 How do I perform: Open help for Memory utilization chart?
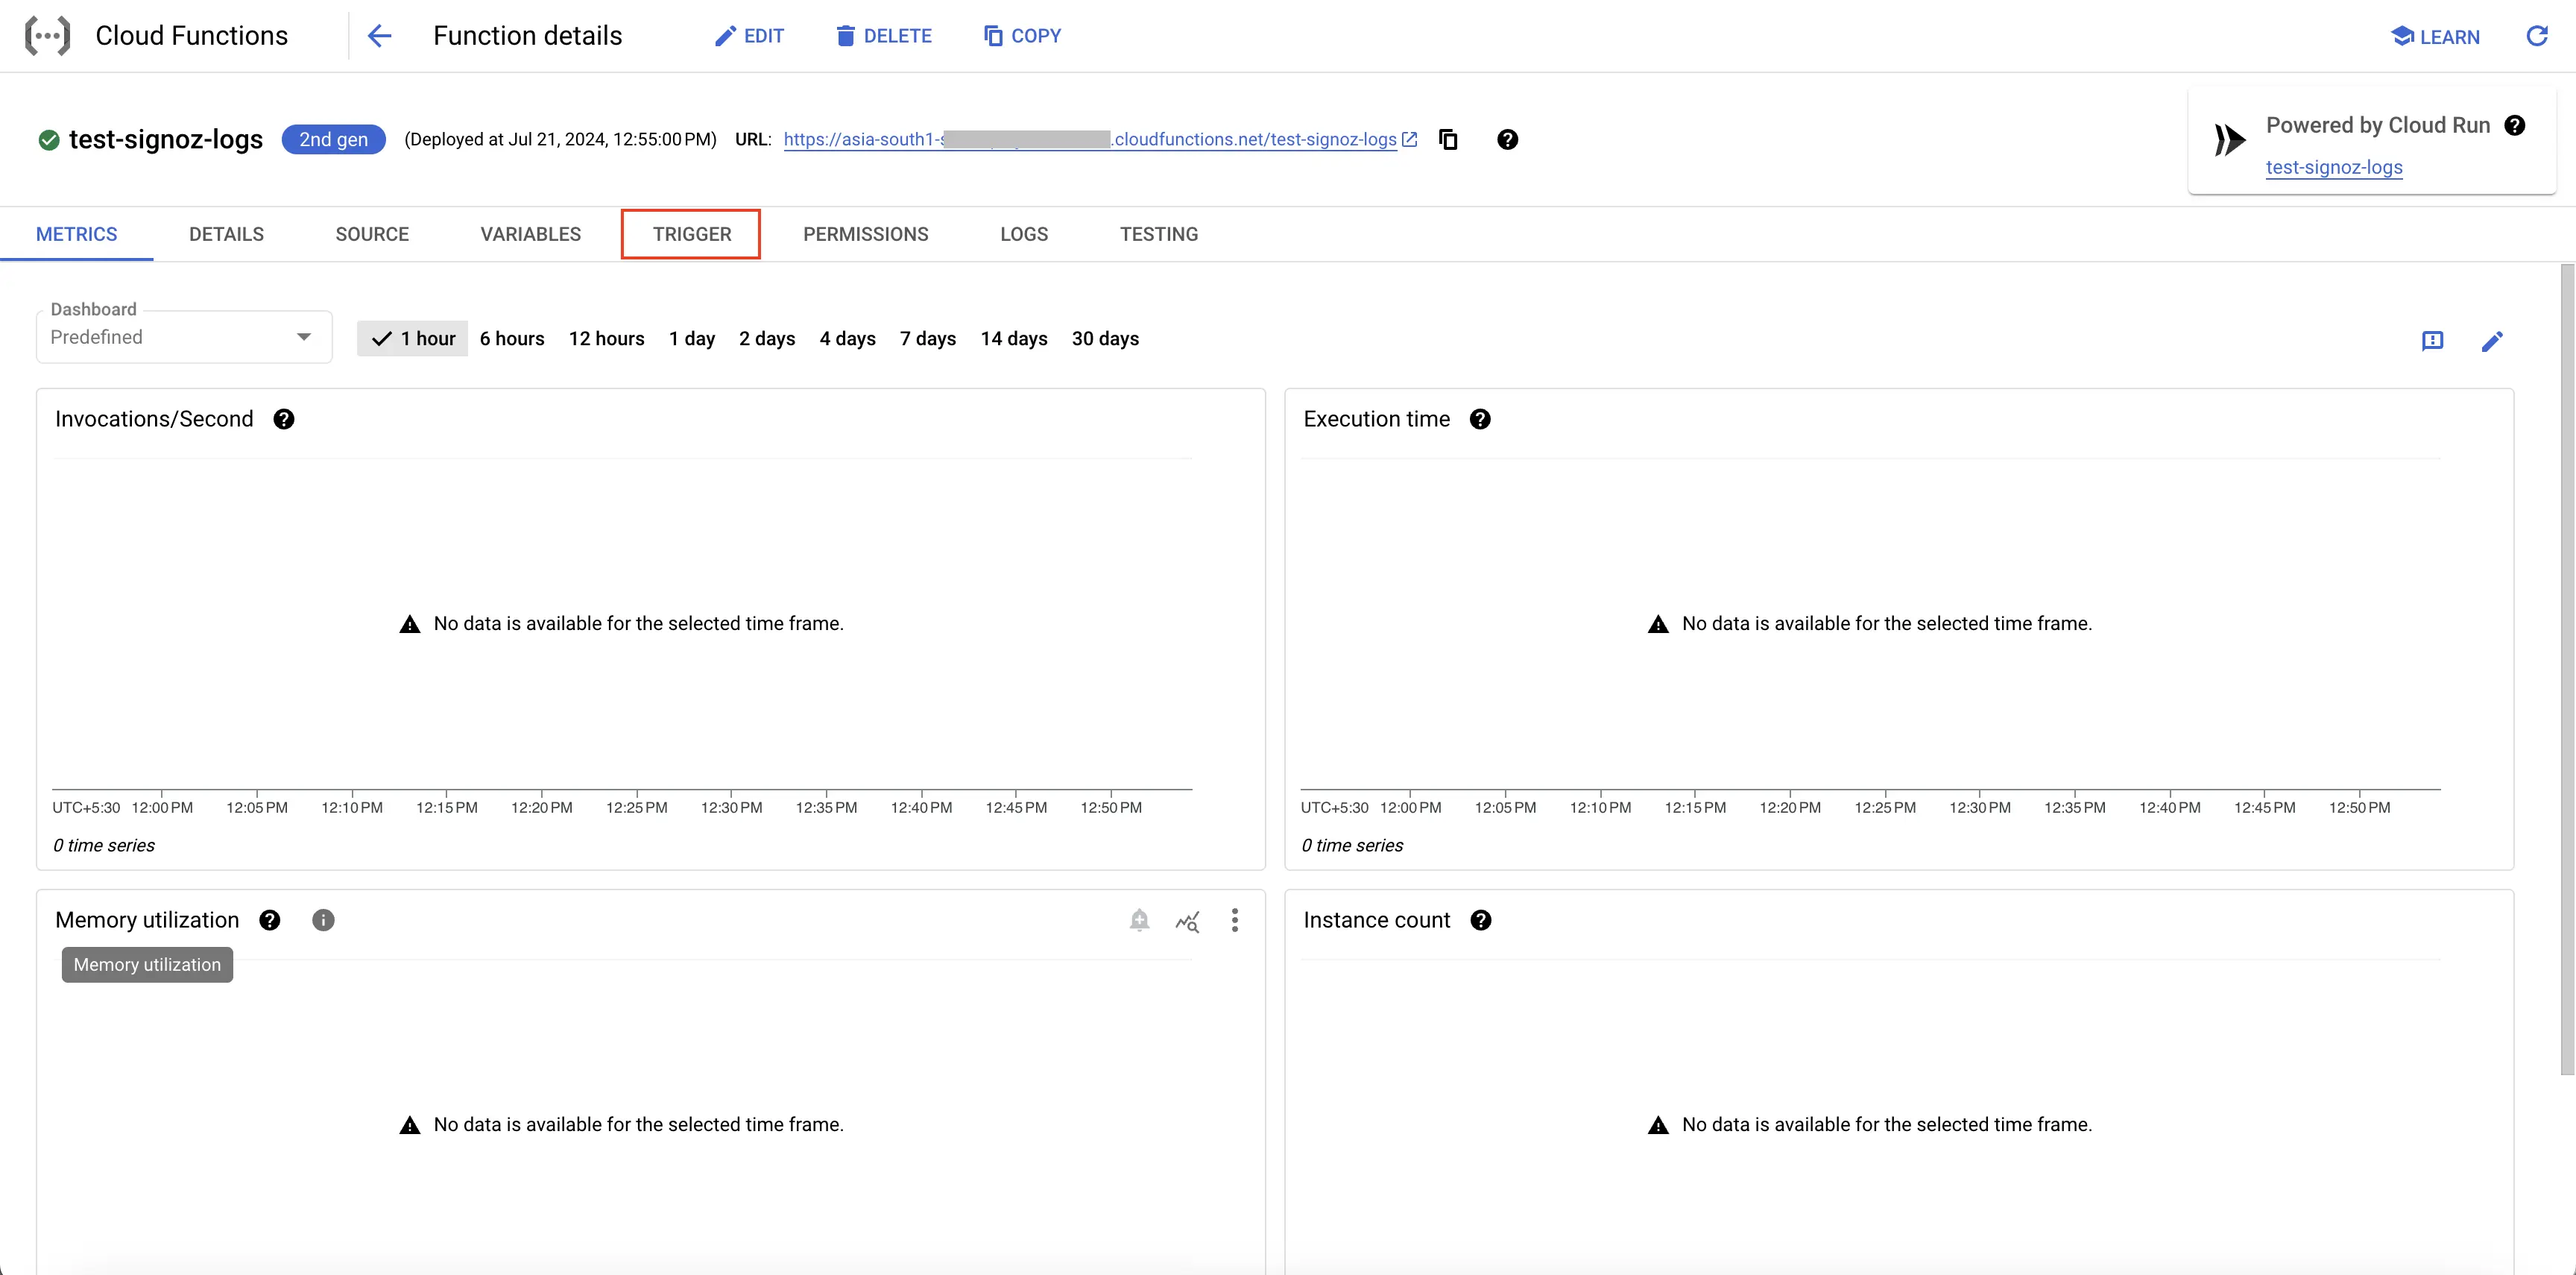coord(270,920)
